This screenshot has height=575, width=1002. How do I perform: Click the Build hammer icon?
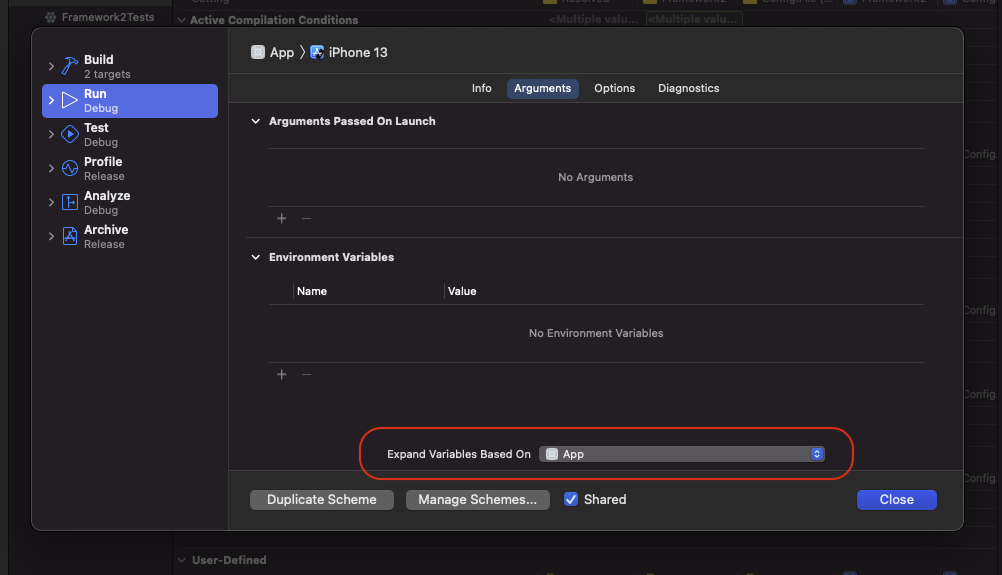click(70, 66)
